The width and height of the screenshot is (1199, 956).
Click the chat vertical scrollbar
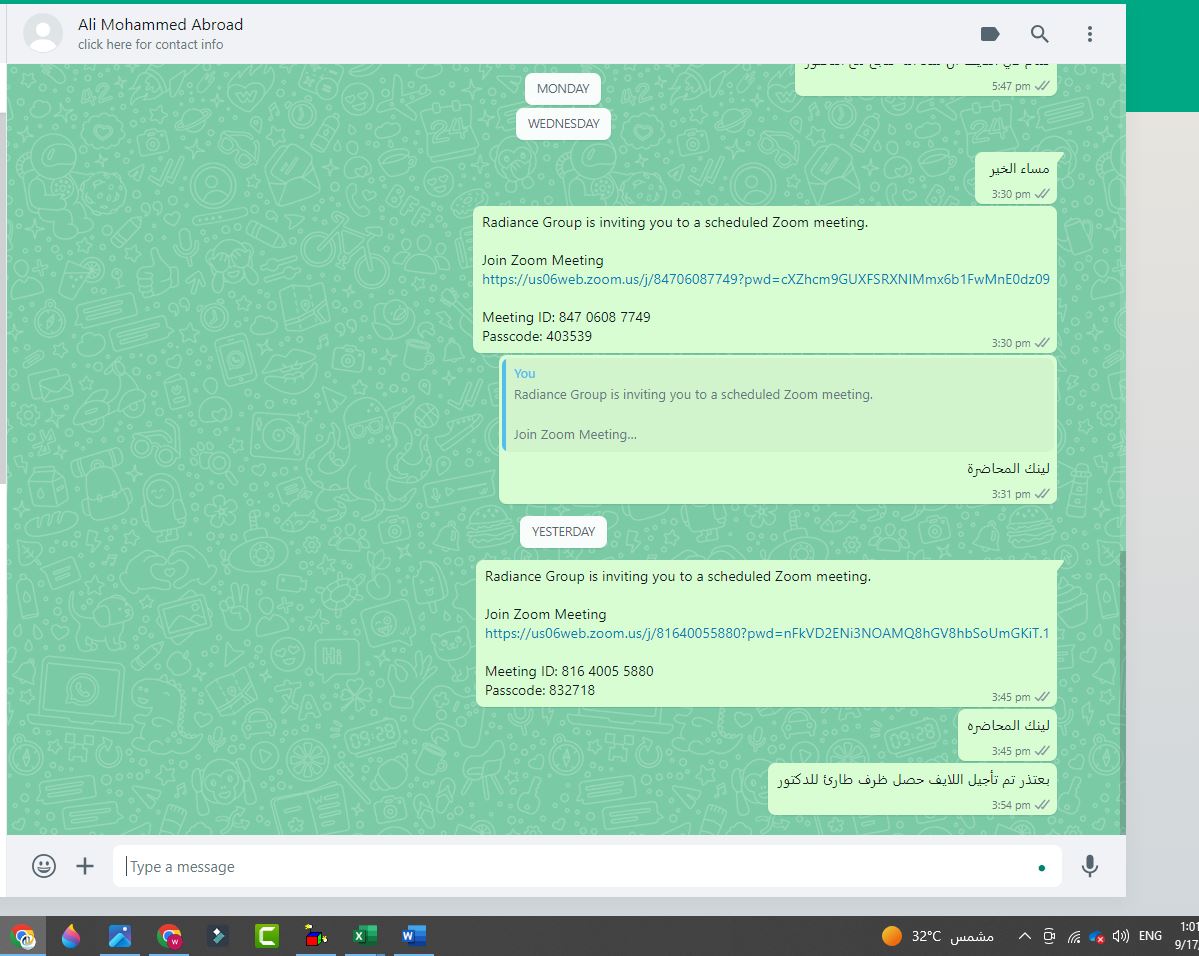coord(1123,692)
